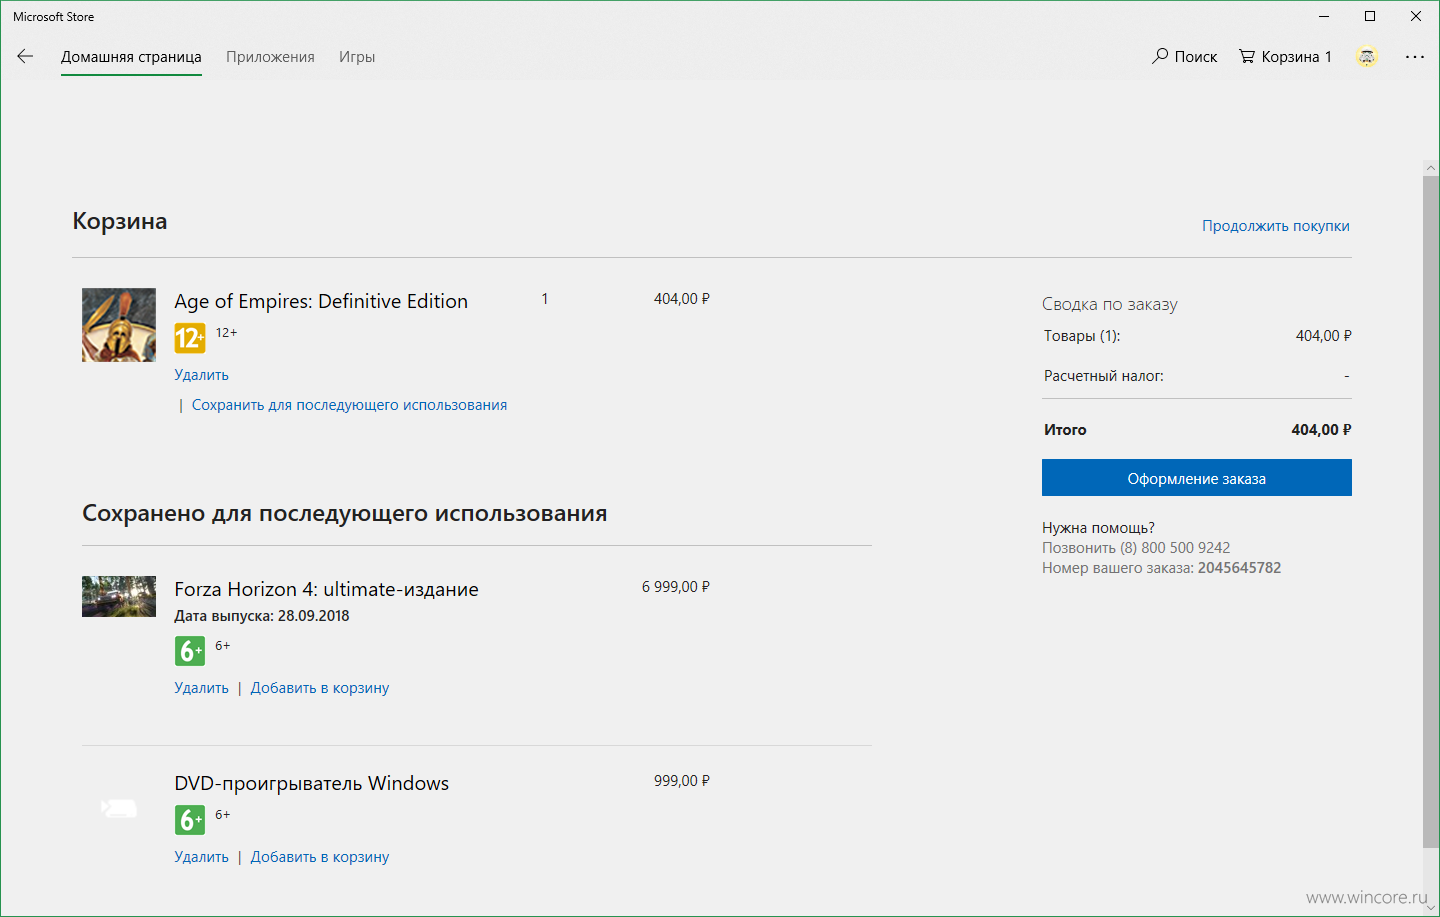Go back with the arrow icon
1440x917 pixels.
pos(25,57)
